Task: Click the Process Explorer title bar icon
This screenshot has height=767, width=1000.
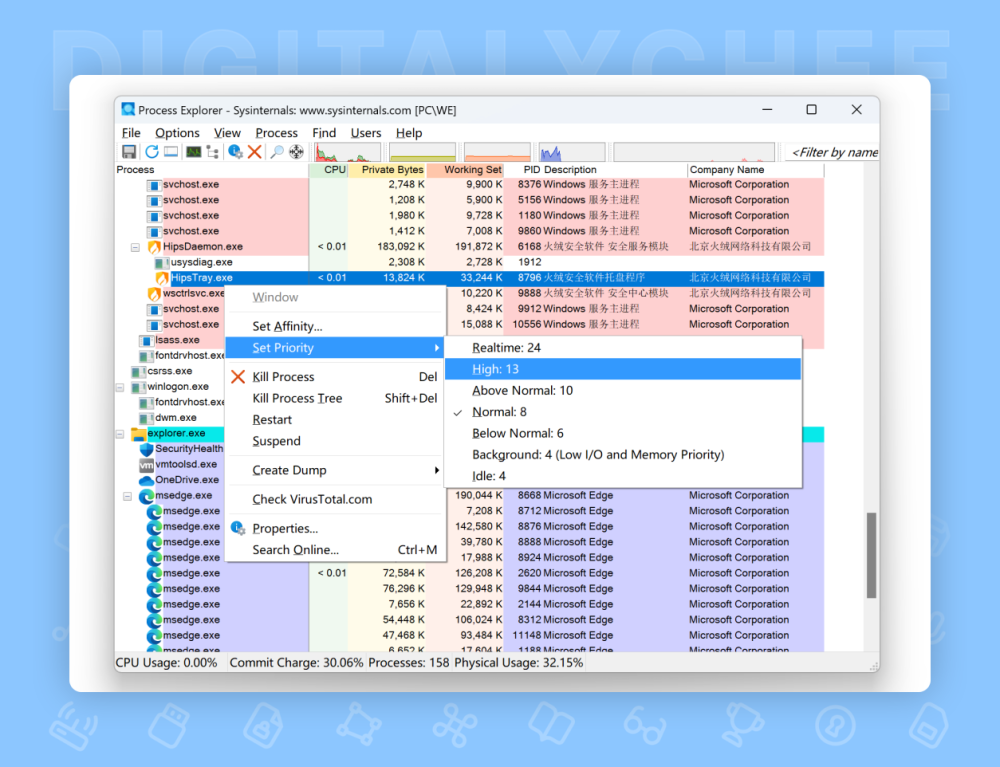Action: pos(128,110)
